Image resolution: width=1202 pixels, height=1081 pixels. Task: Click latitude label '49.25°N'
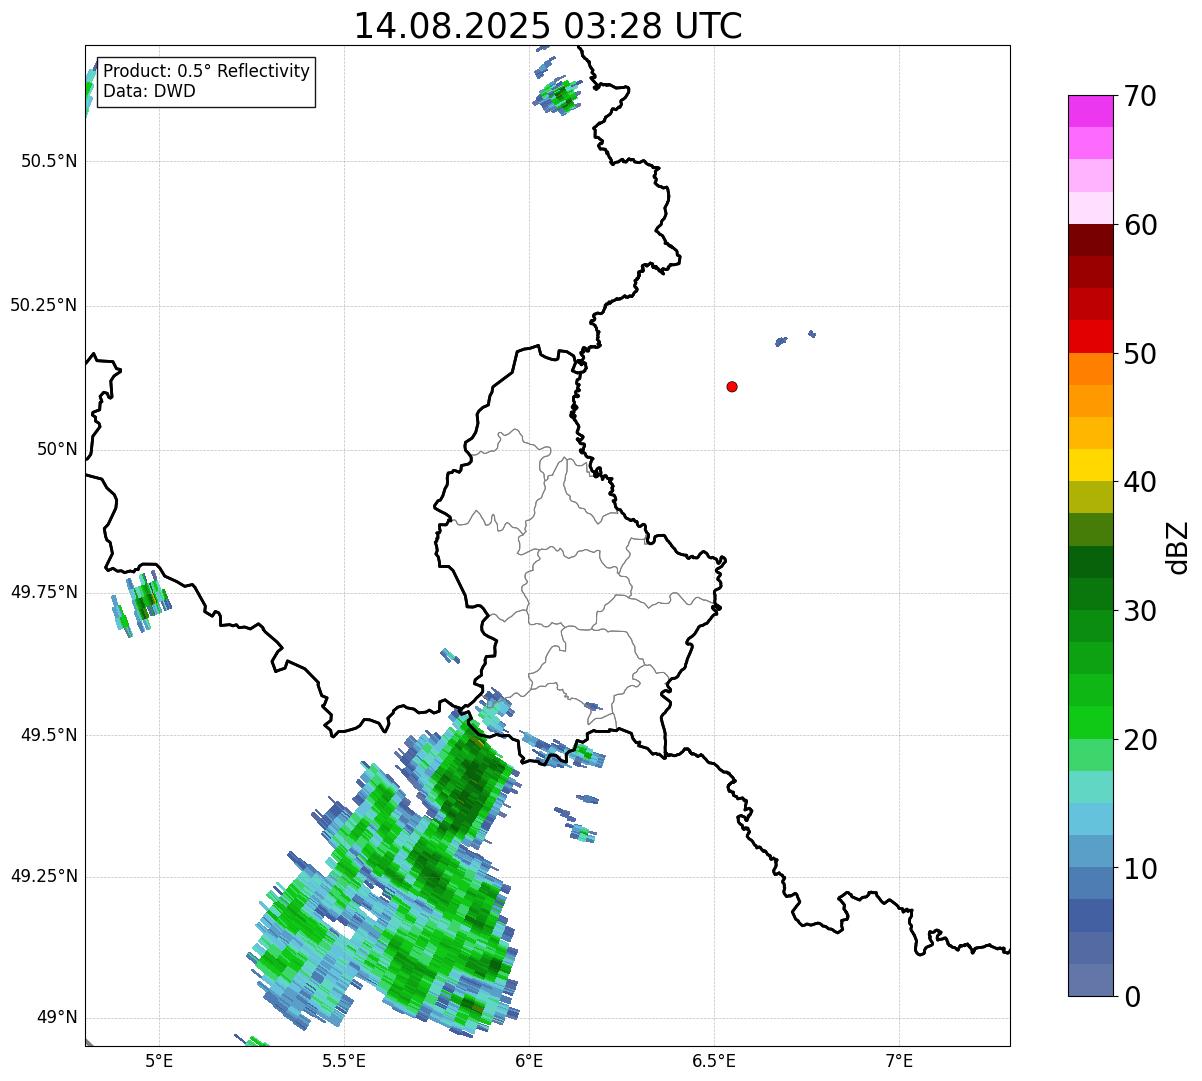click(x=43, y=876)
